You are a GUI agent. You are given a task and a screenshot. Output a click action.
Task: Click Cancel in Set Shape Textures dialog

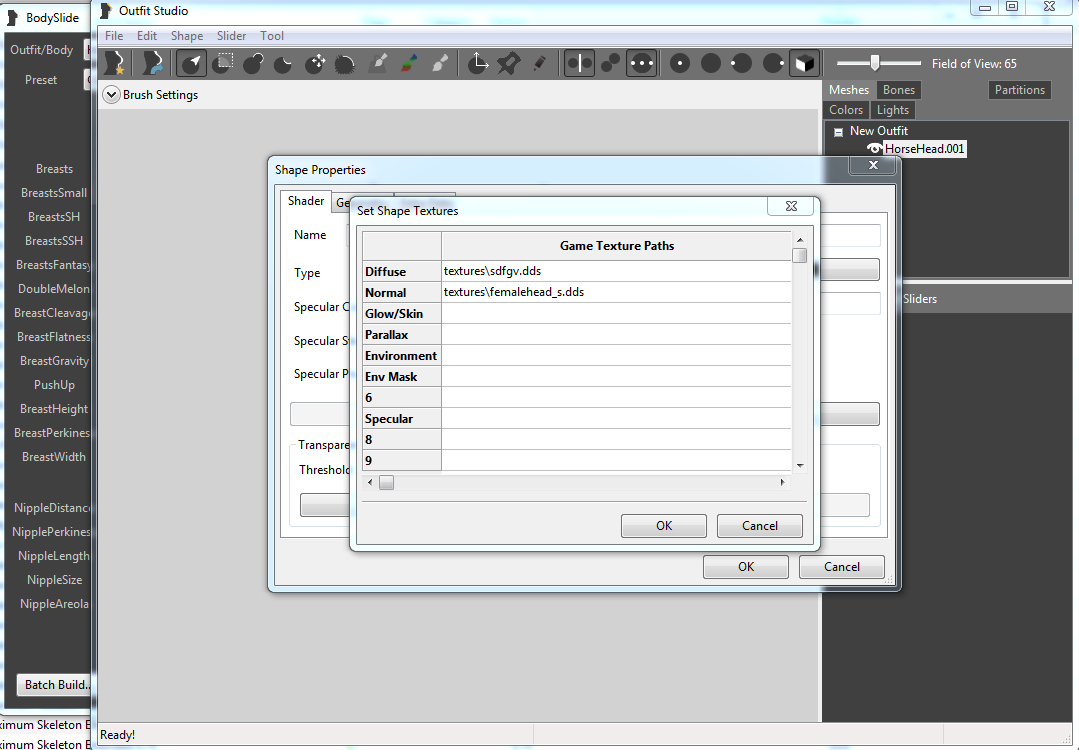point(760,526)
